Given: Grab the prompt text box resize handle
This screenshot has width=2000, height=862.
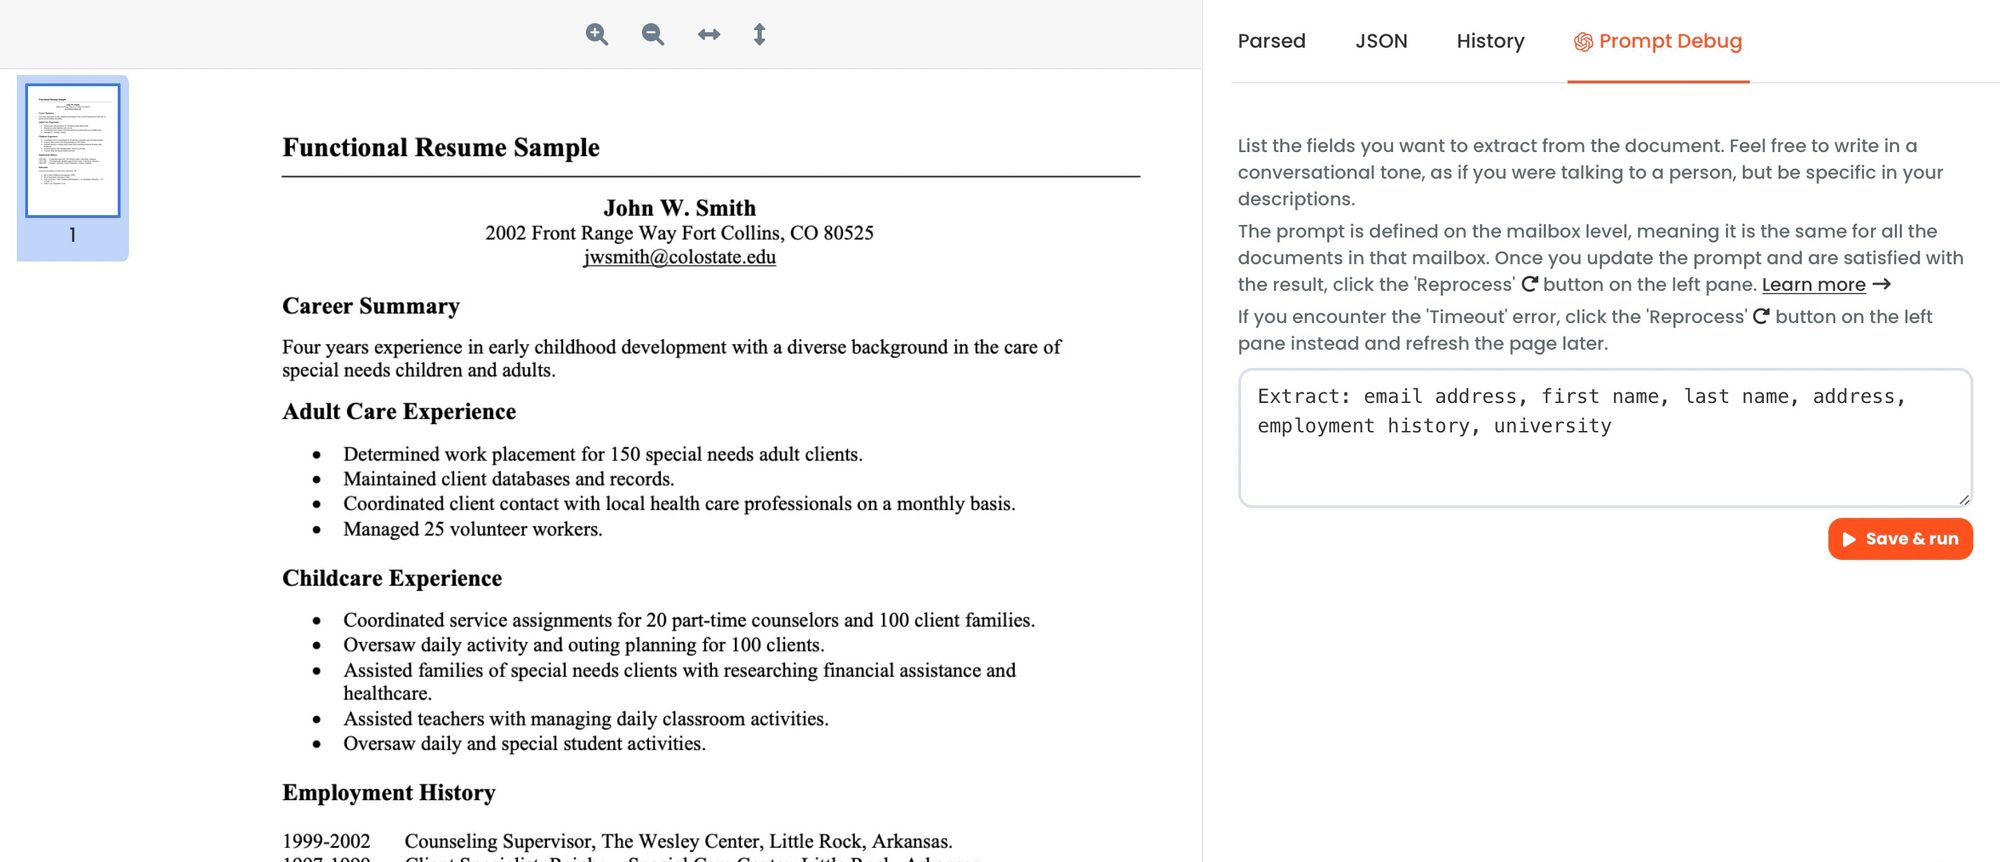Looking at the screenshot, I should (x=1964, y=499).
